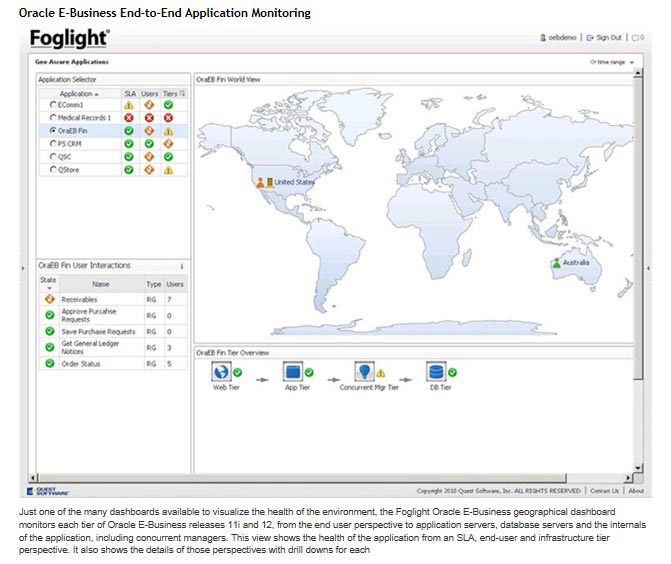The width and height of the screenshot is (671, 564).
Task: Sort by the Application column header
Action: [80, 94]
